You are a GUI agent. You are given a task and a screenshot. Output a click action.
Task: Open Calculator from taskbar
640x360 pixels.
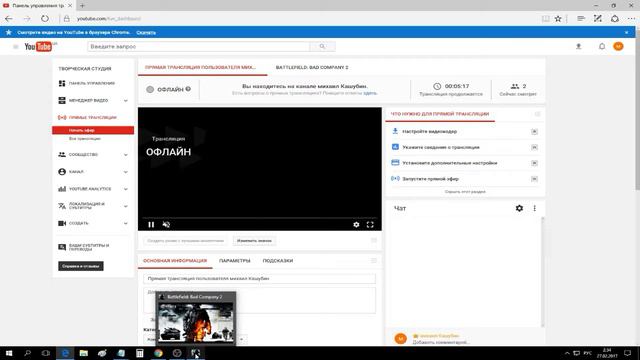(x=140, y=353)
